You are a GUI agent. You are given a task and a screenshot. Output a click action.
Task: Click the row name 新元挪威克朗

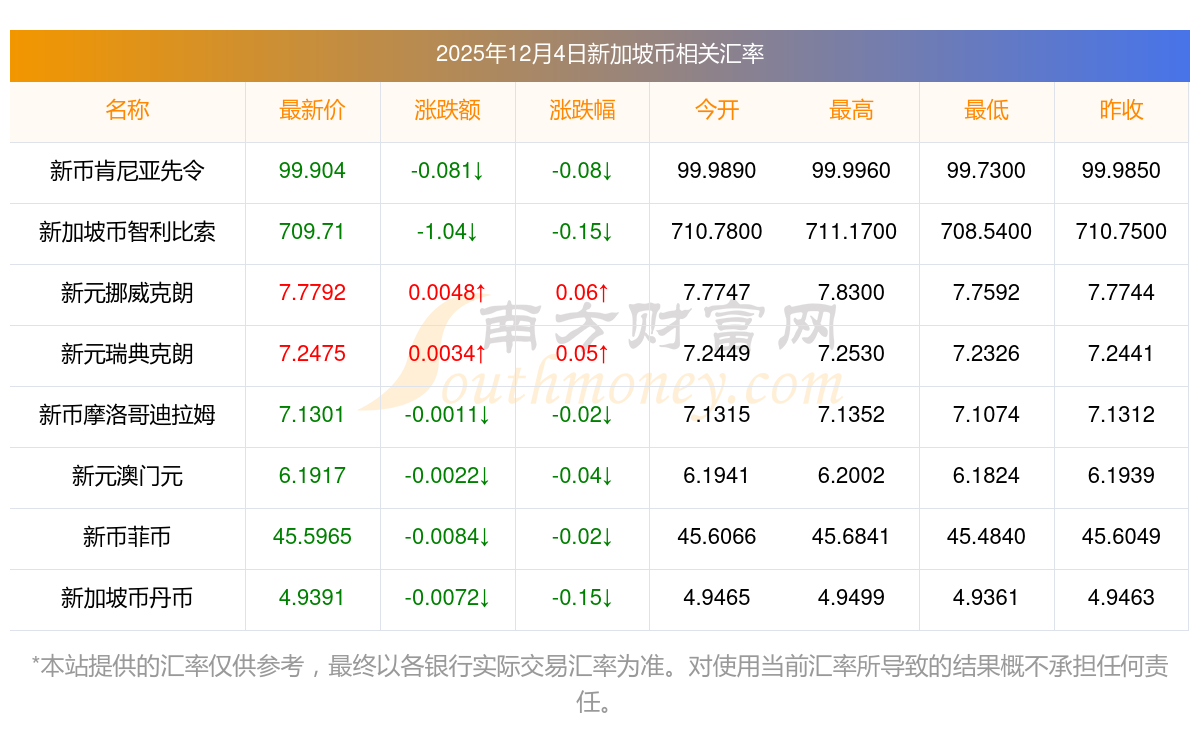coord(127,293)
